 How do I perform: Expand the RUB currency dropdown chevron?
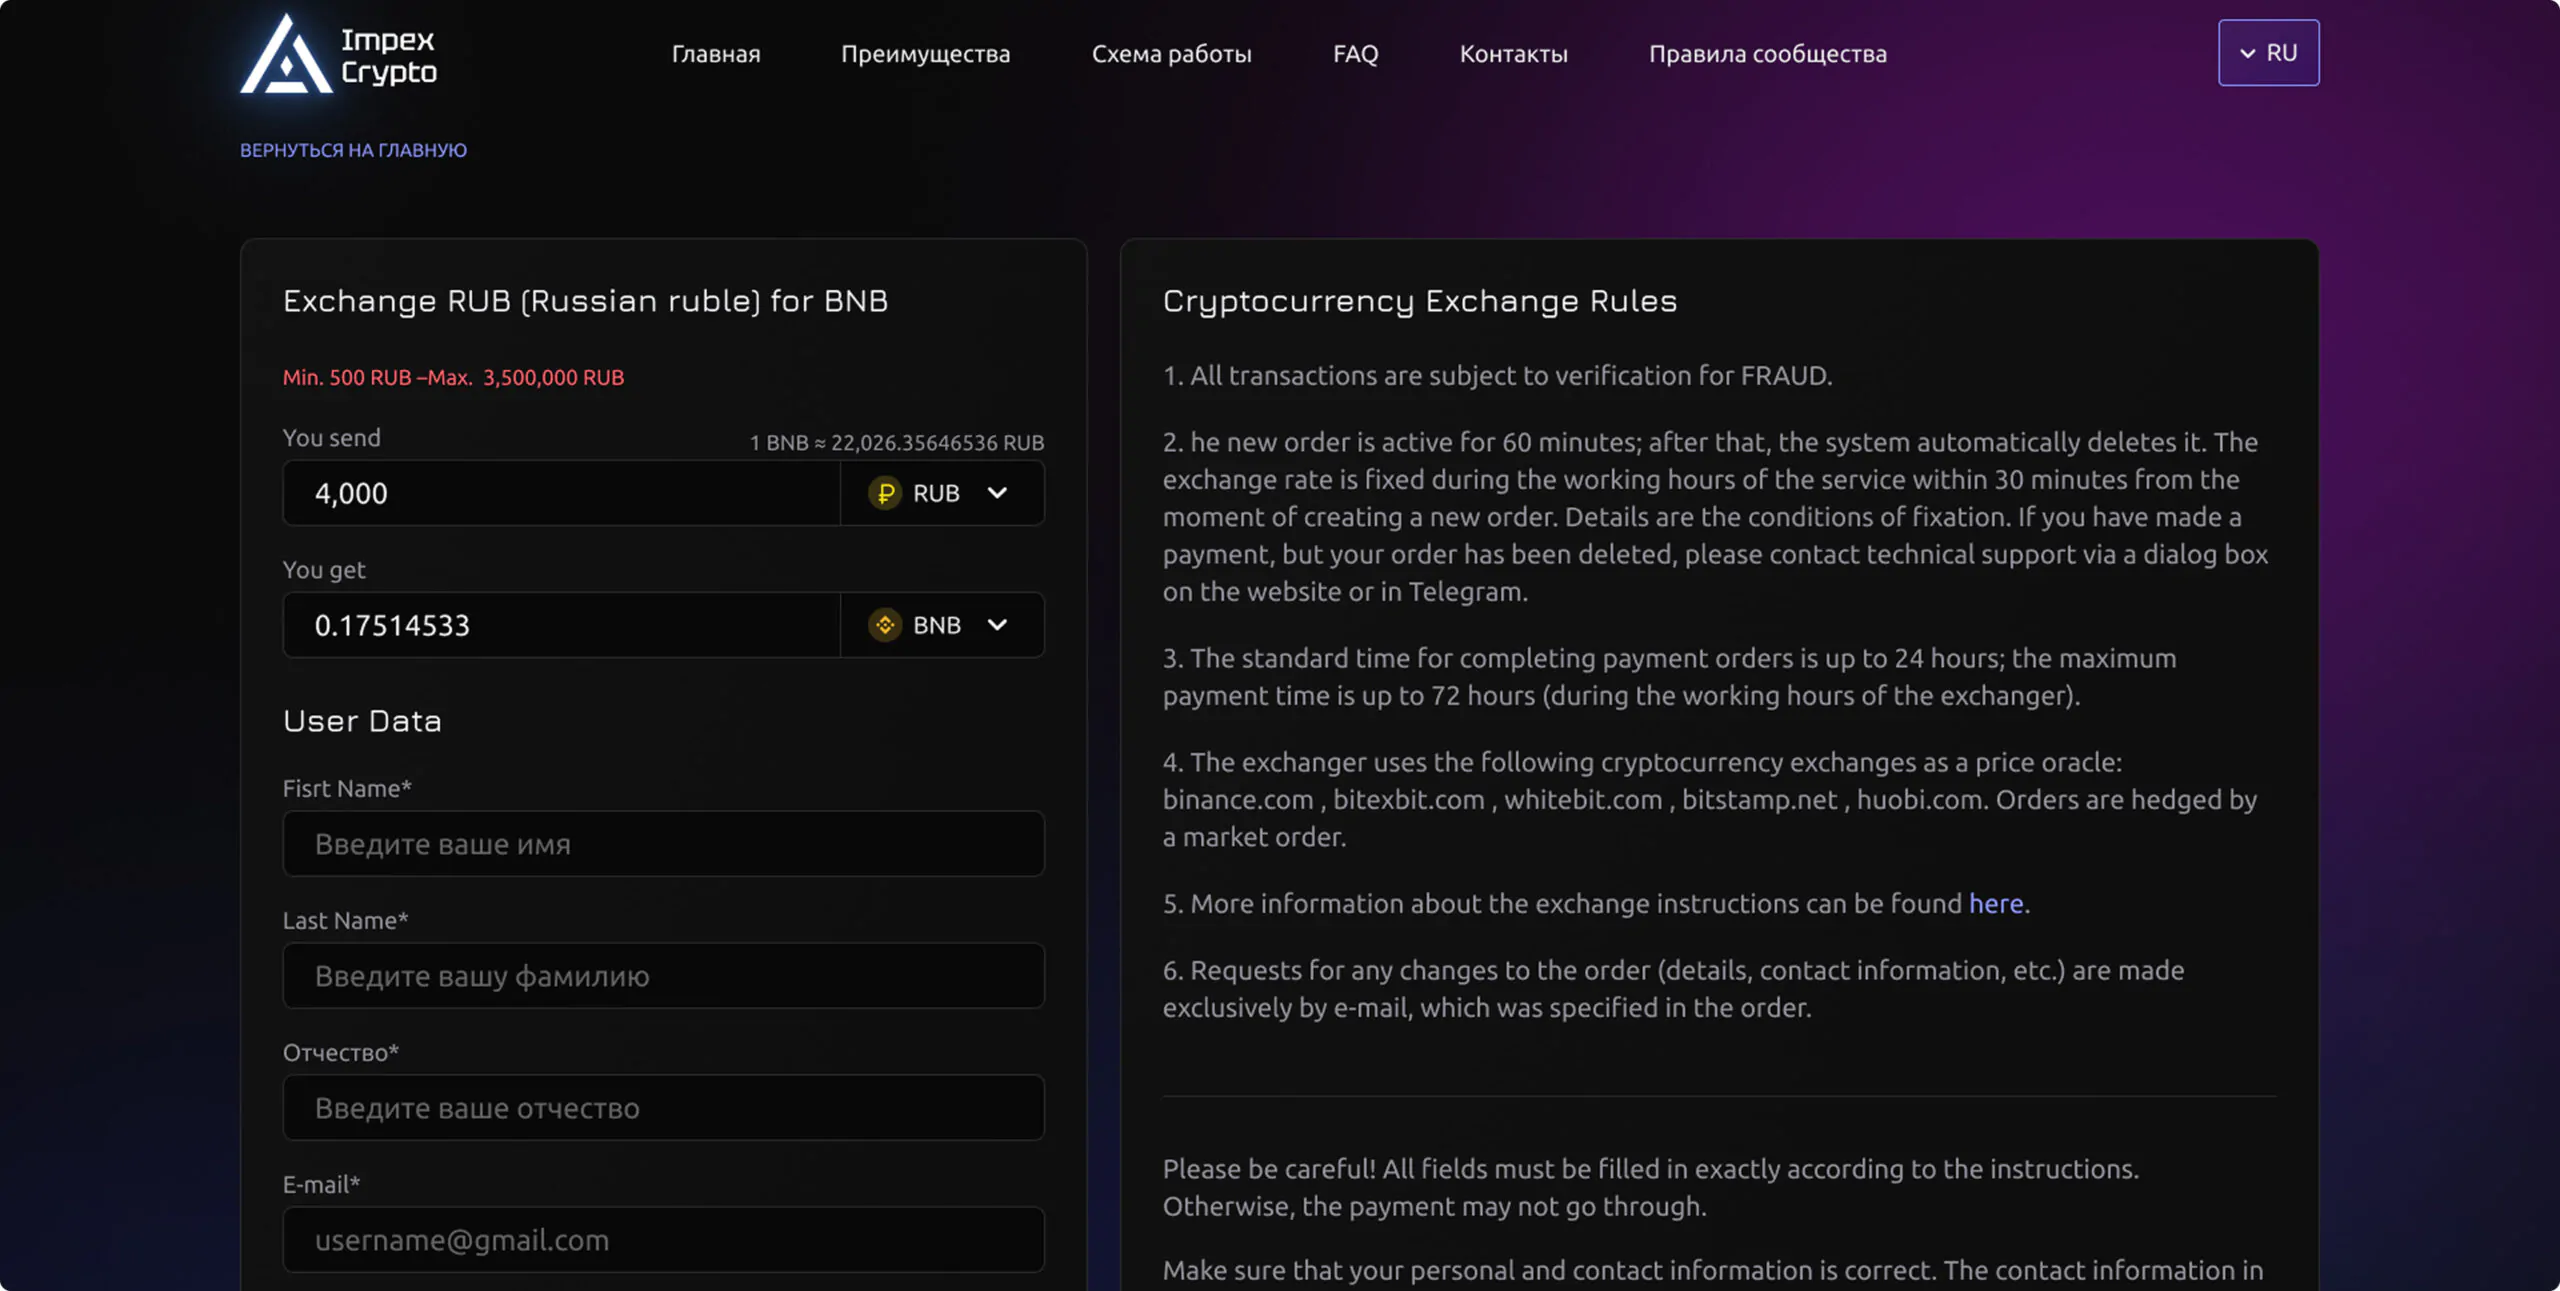pos(997,493)
